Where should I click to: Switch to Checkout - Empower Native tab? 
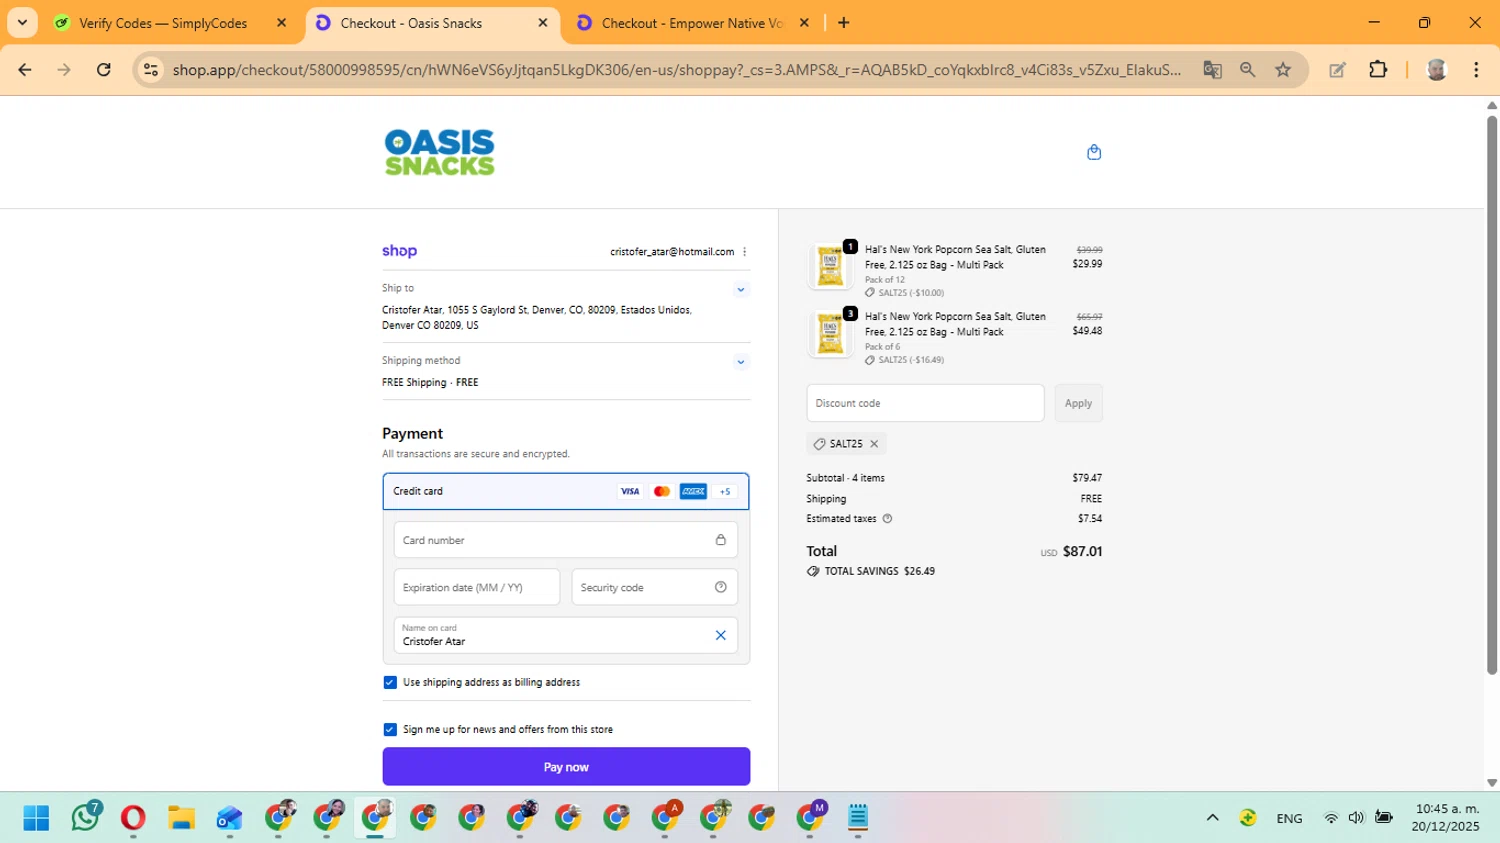click(x=691, y=23)
